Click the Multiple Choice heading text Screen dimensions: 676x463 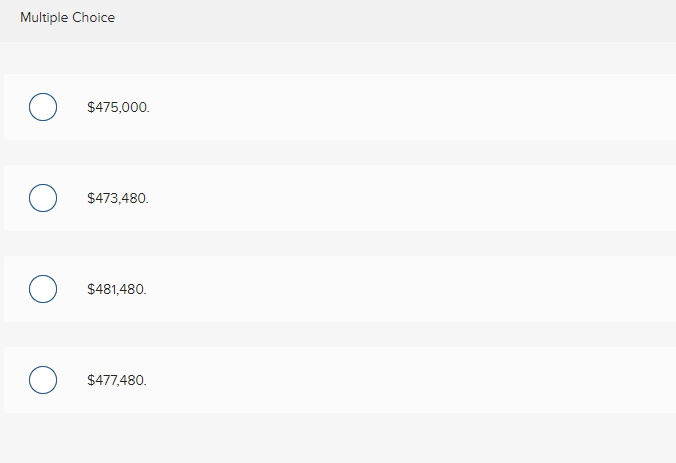click(67, 18)
